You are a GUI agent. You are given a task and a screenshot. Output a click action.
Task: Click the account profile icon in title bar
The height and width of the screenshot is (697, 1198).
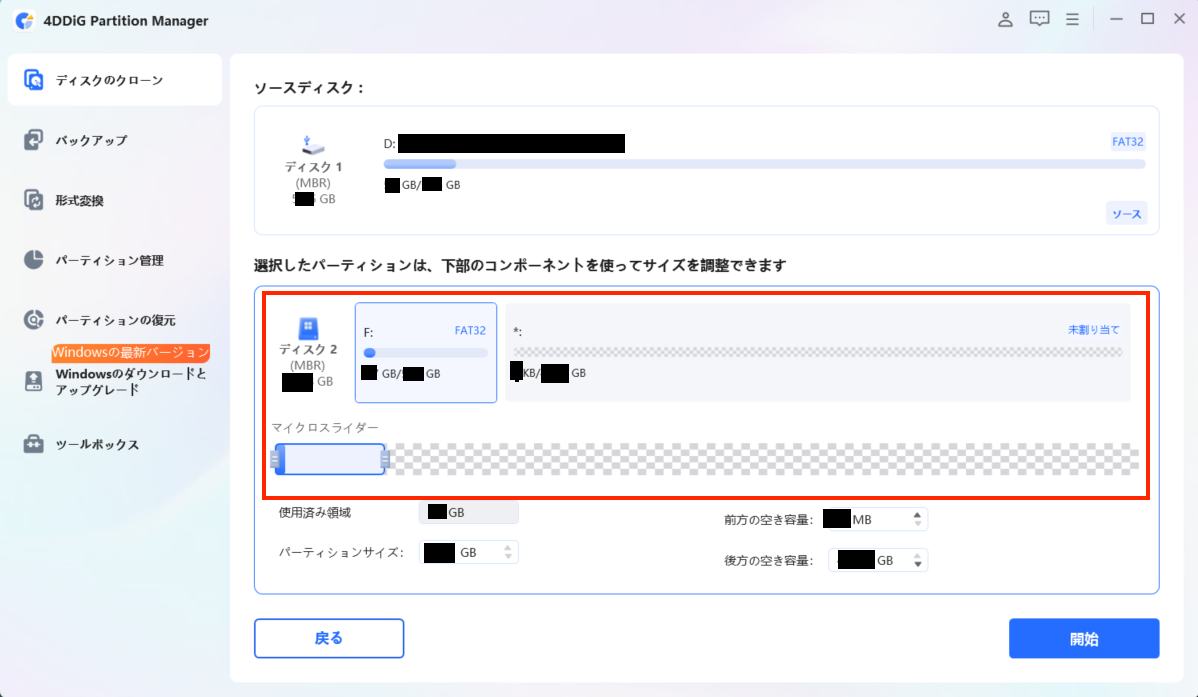pyautogui.click(x=1005, y=19)
